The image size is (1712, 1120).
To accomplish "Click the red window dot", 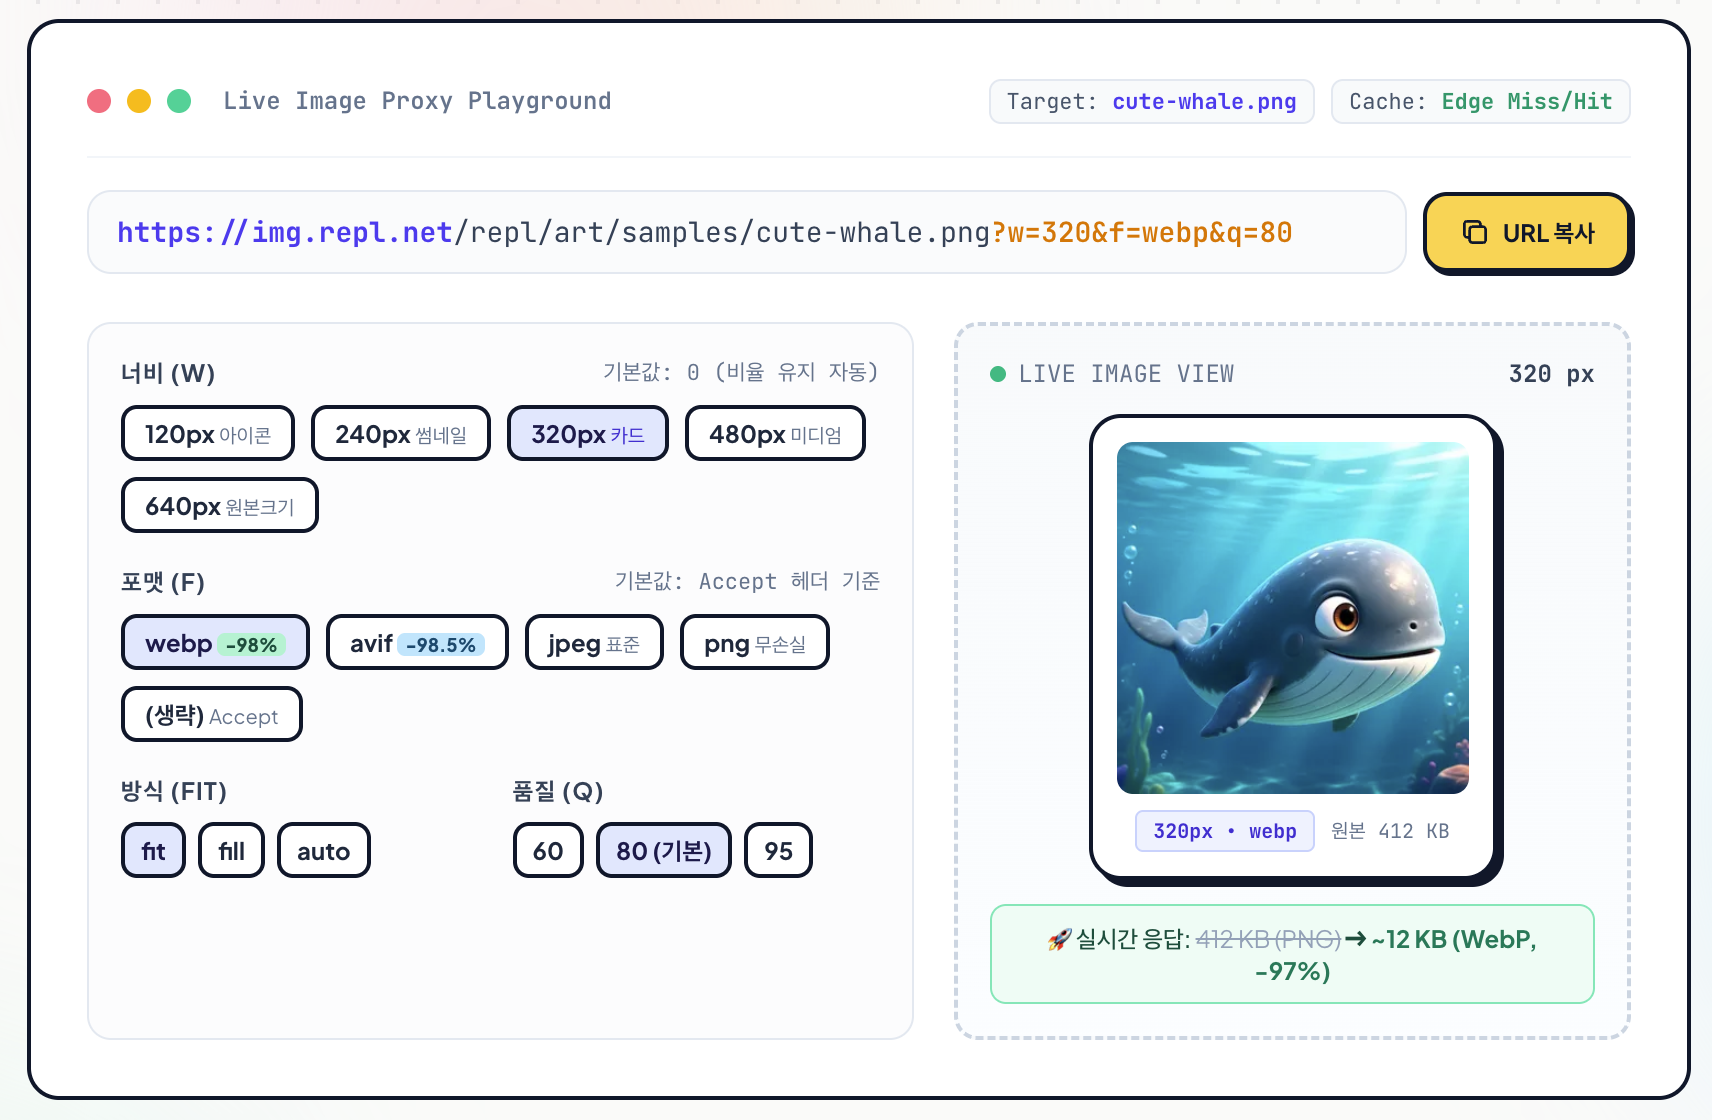I will [x=99, y=101].
